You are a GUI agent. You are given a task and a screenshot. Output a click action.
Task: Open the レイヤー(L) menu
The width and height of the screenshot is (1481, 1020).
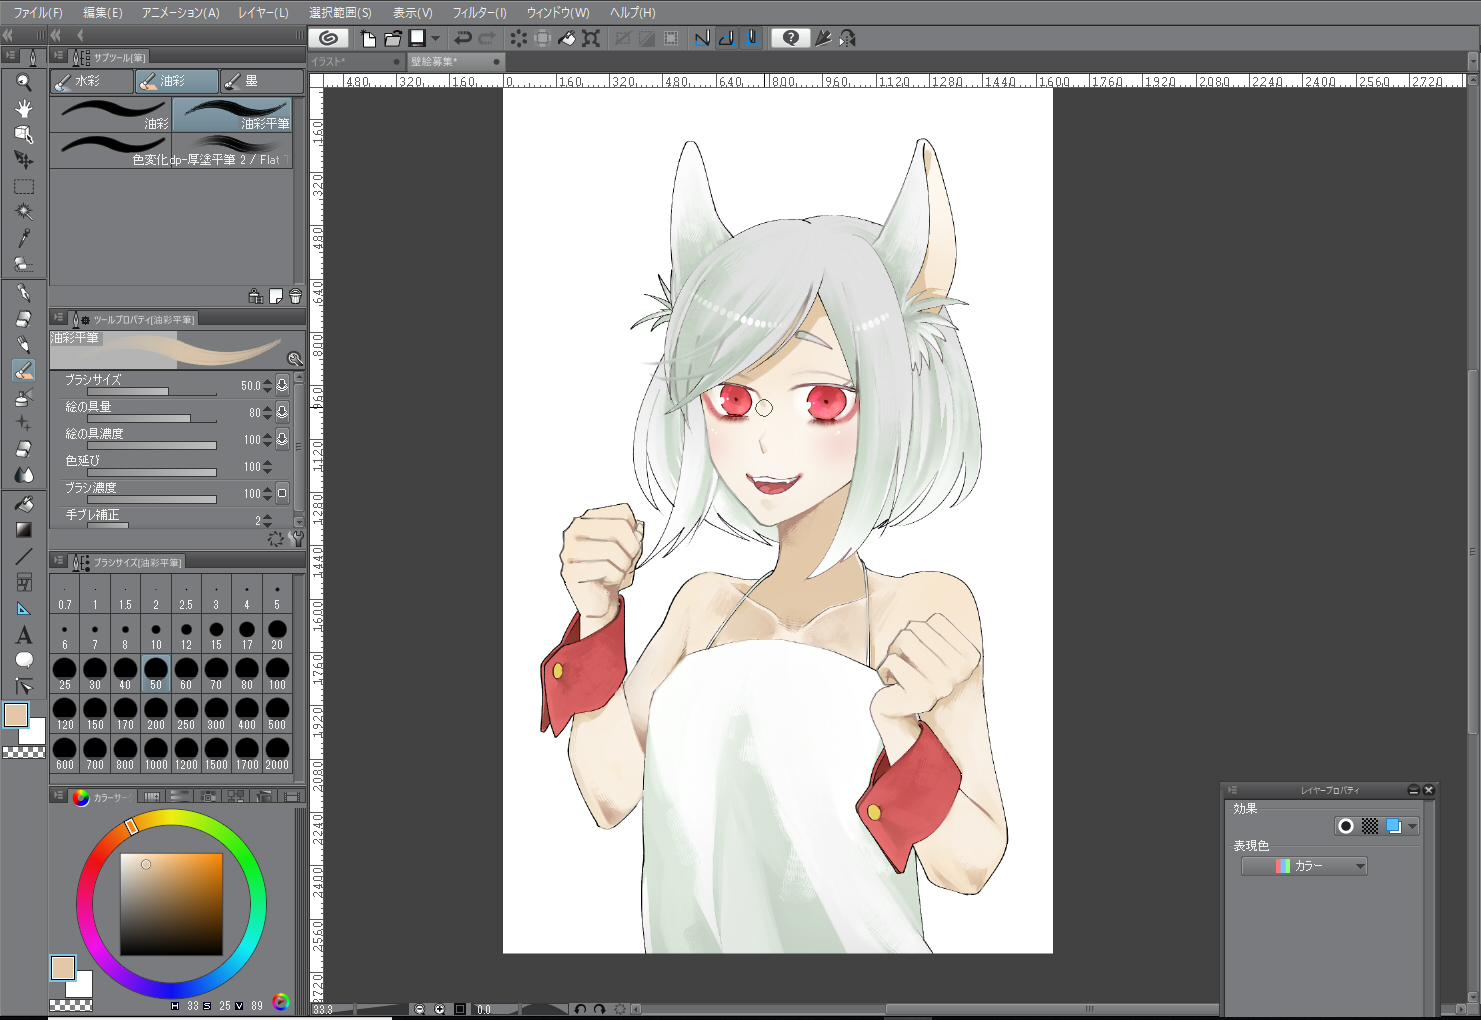[263, 12]
